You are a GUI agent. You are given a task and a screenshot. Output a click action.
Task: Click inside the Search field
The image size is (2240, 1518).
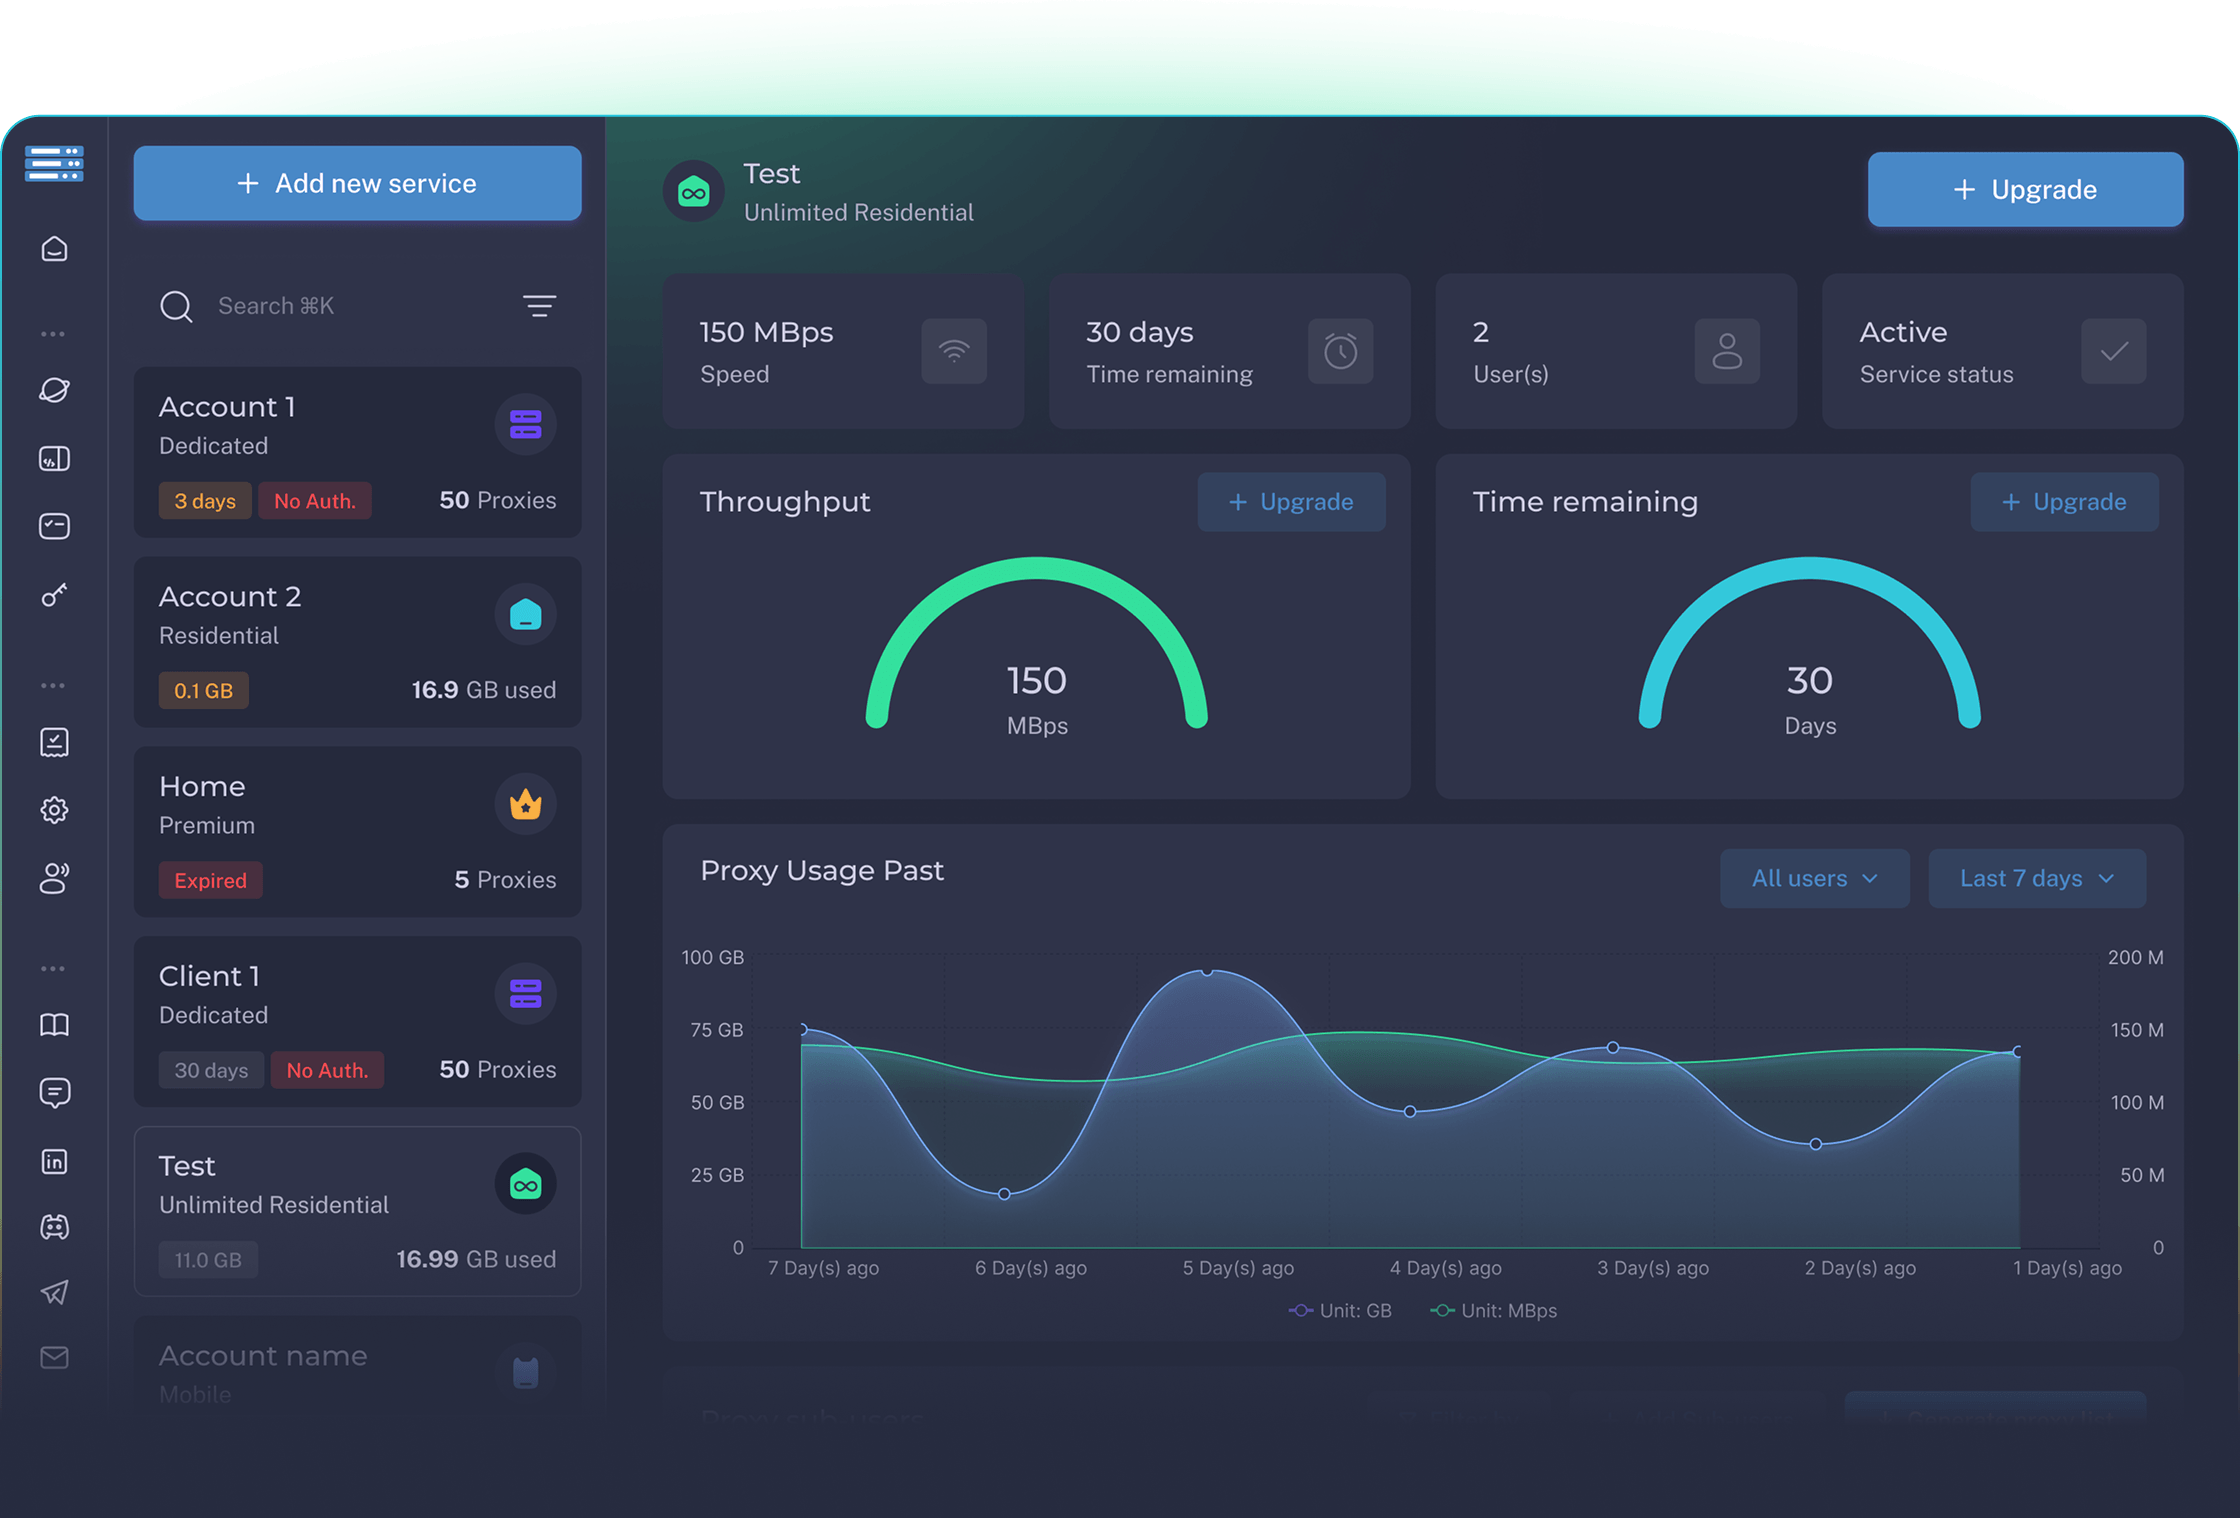click(300, 306)
